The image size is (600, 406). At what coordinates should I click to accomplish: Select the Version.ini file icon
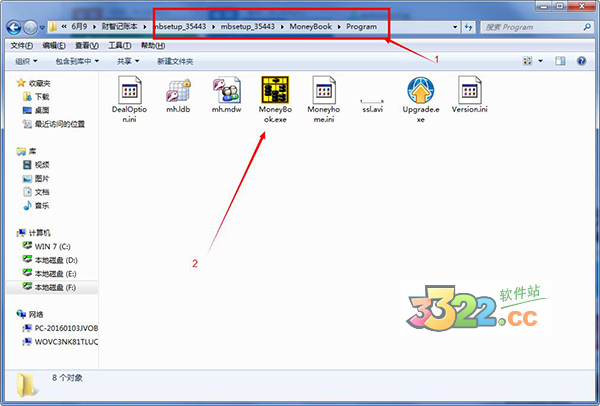pos(470,90)
